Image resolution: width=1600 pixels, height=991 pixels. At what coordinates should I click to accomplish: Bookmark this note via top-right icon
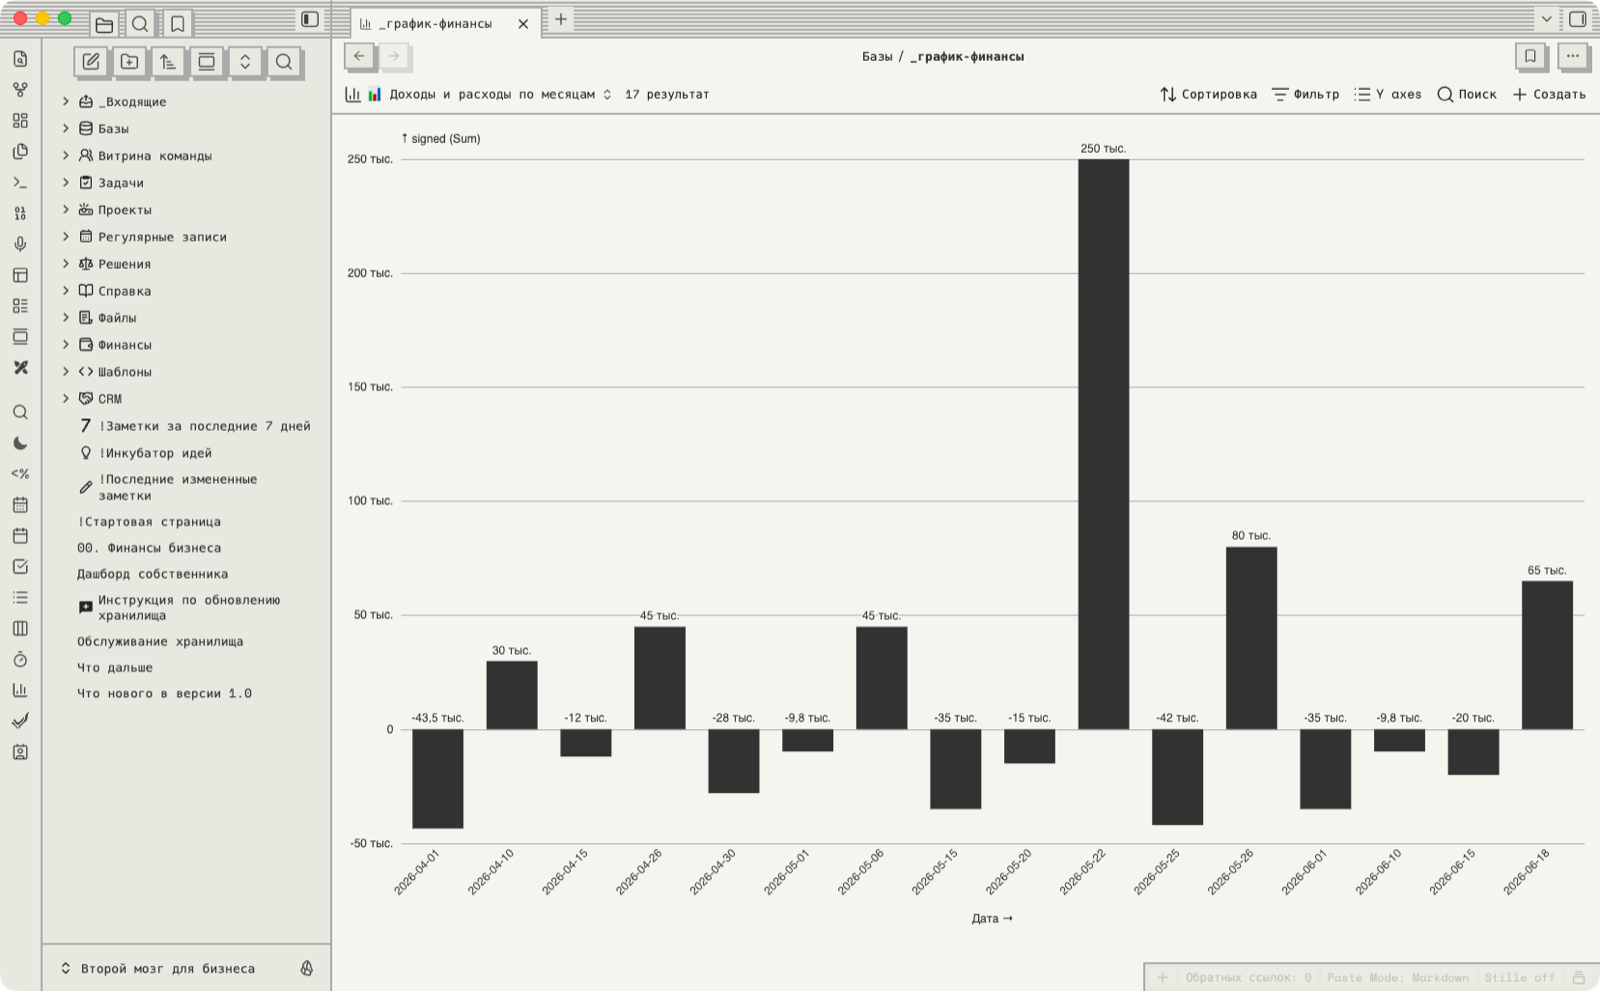click(x=1530, y=57)
